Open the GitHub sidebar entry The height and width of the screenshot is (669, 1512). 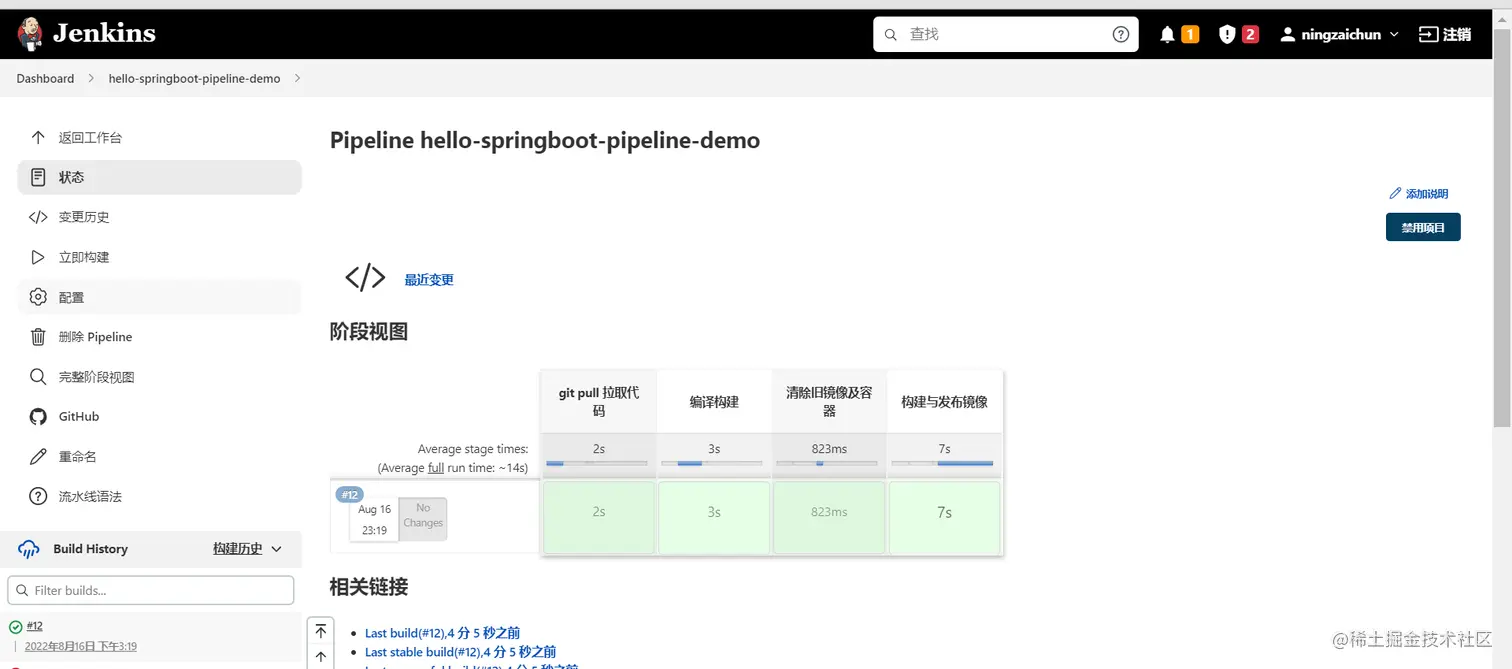(159, 416)
